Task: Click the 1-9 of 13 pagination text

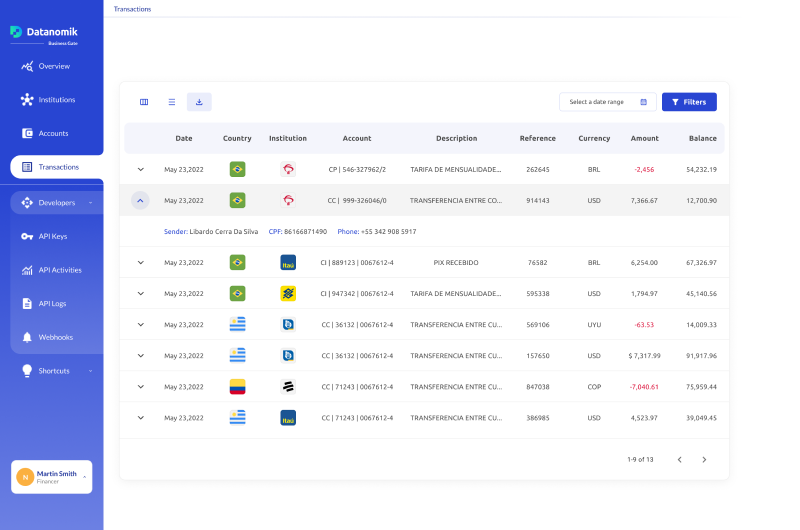Action: point(640,460)
